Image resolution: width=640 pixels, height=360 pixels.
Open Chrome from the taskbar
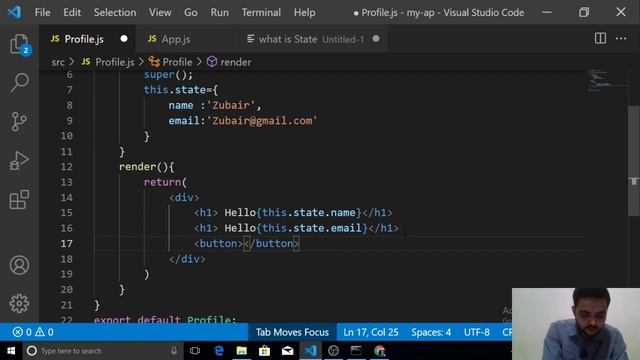pos(379,351)
